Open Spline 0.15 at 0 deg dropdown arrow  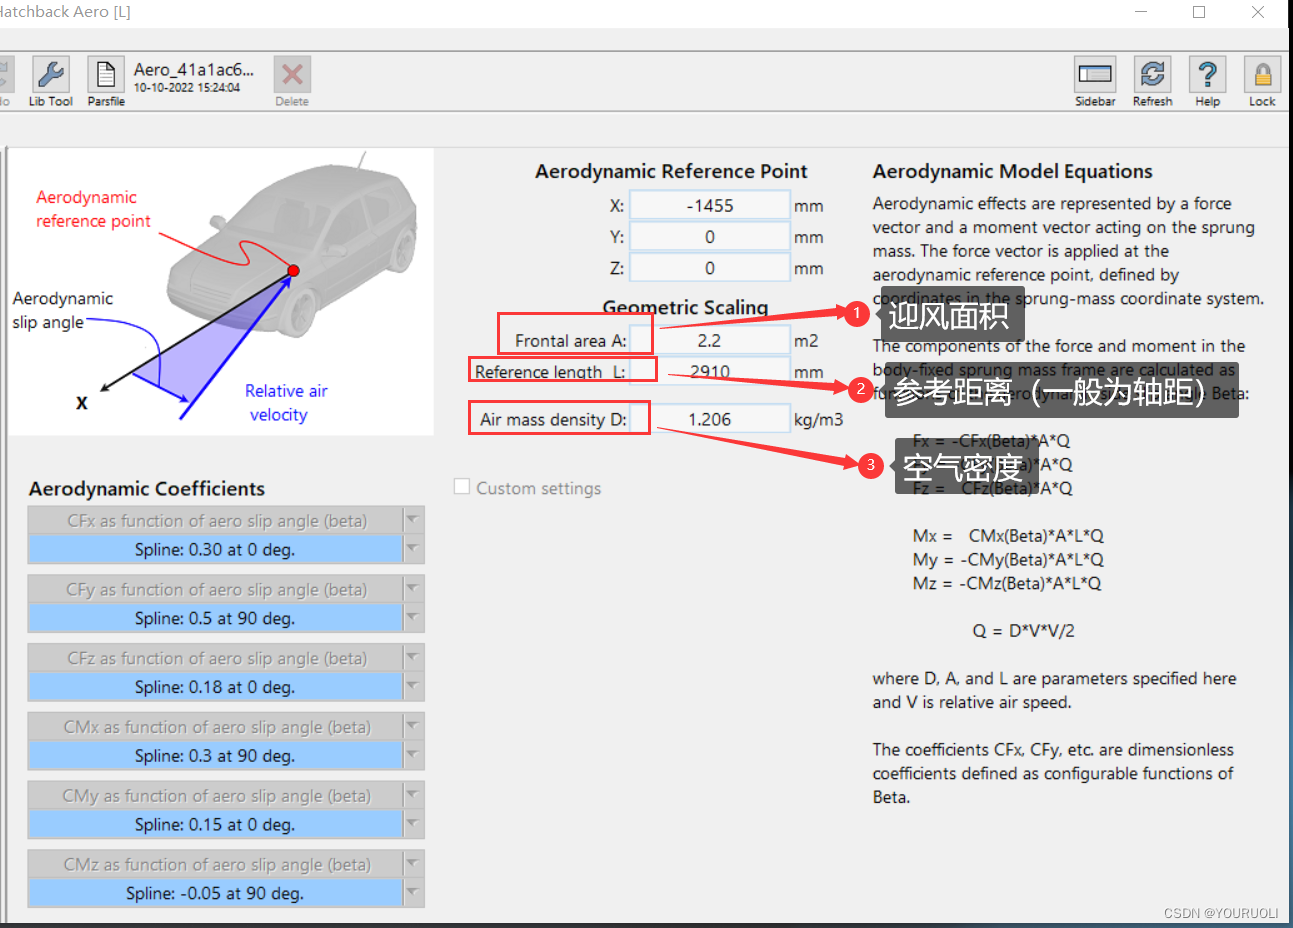click(x=413, y=824)
